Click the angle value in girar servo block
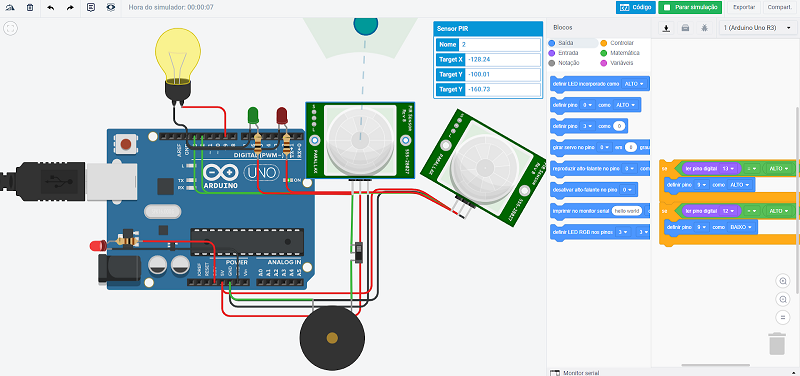Image resolution: width=800 pixels, height=376 pixels. [x=630, y=147]
